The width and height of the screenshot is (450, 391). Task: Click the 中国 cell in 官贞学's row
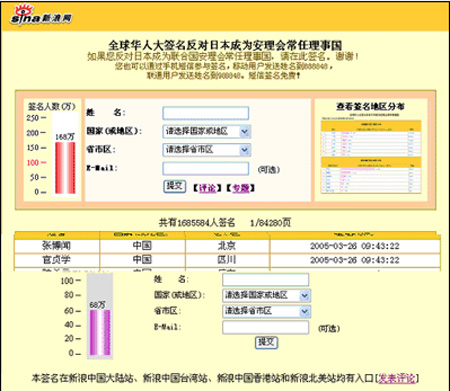(x=142, y=260)
